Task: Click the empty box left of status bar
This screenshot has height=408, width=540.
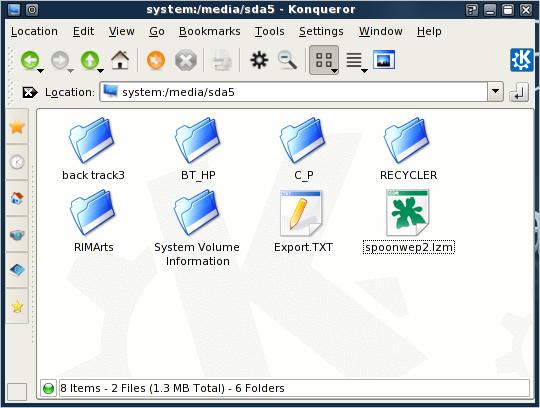Action: coord(17,392)
